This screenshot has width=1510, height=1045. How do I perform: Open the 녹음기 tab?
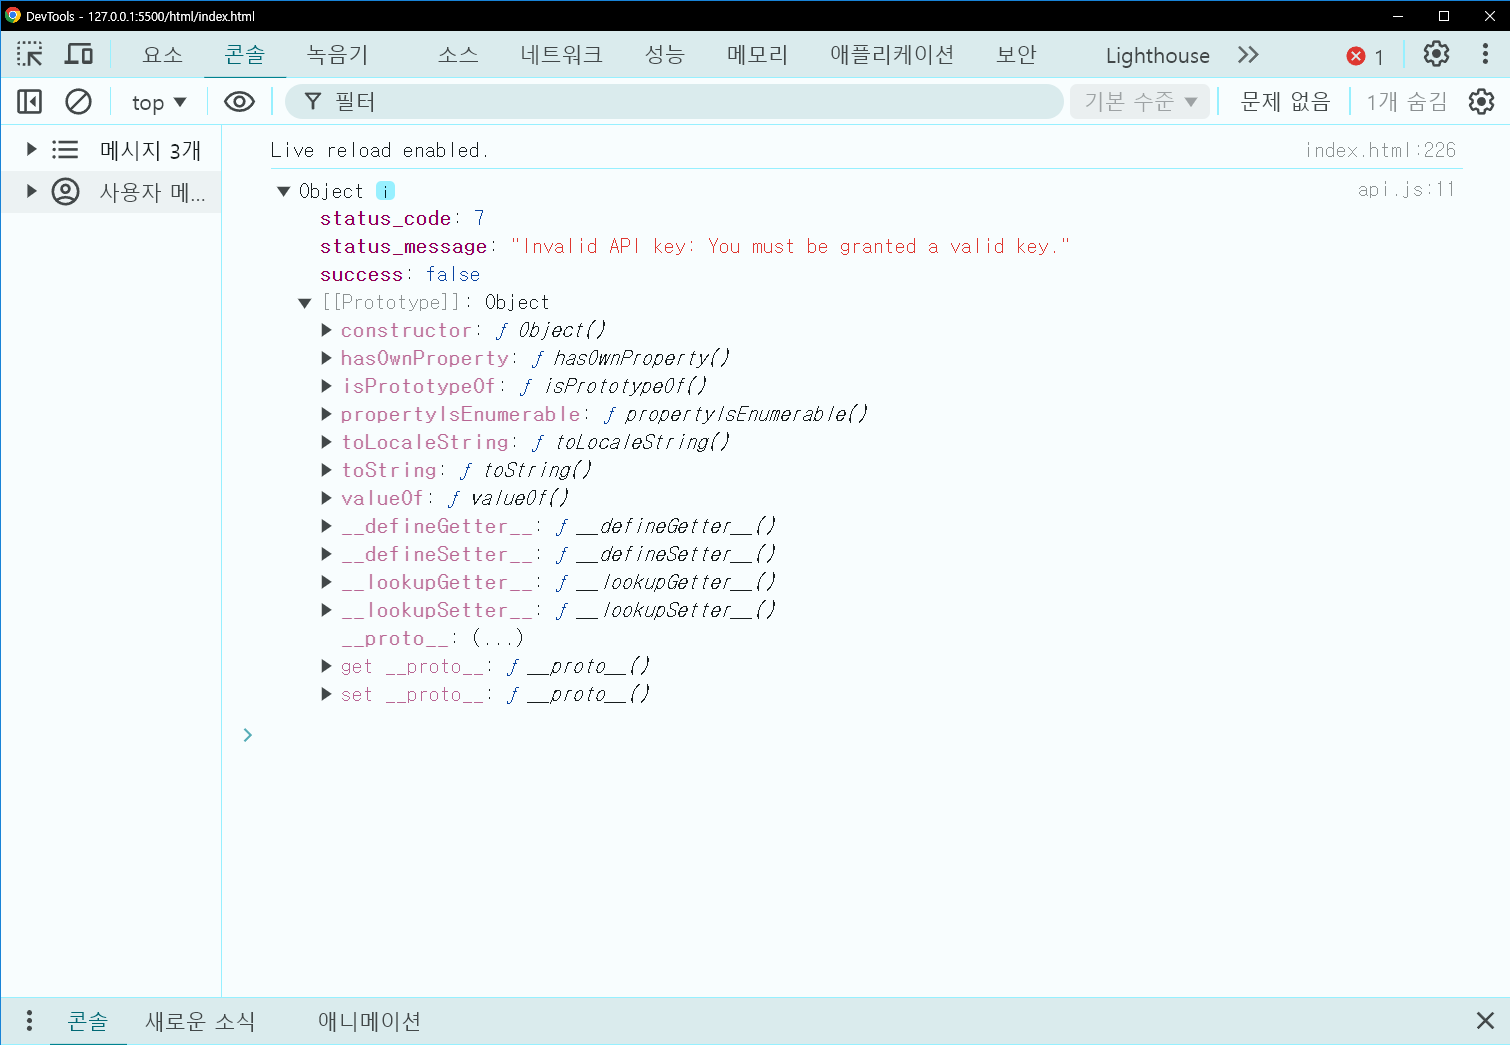tap(337, 55)
